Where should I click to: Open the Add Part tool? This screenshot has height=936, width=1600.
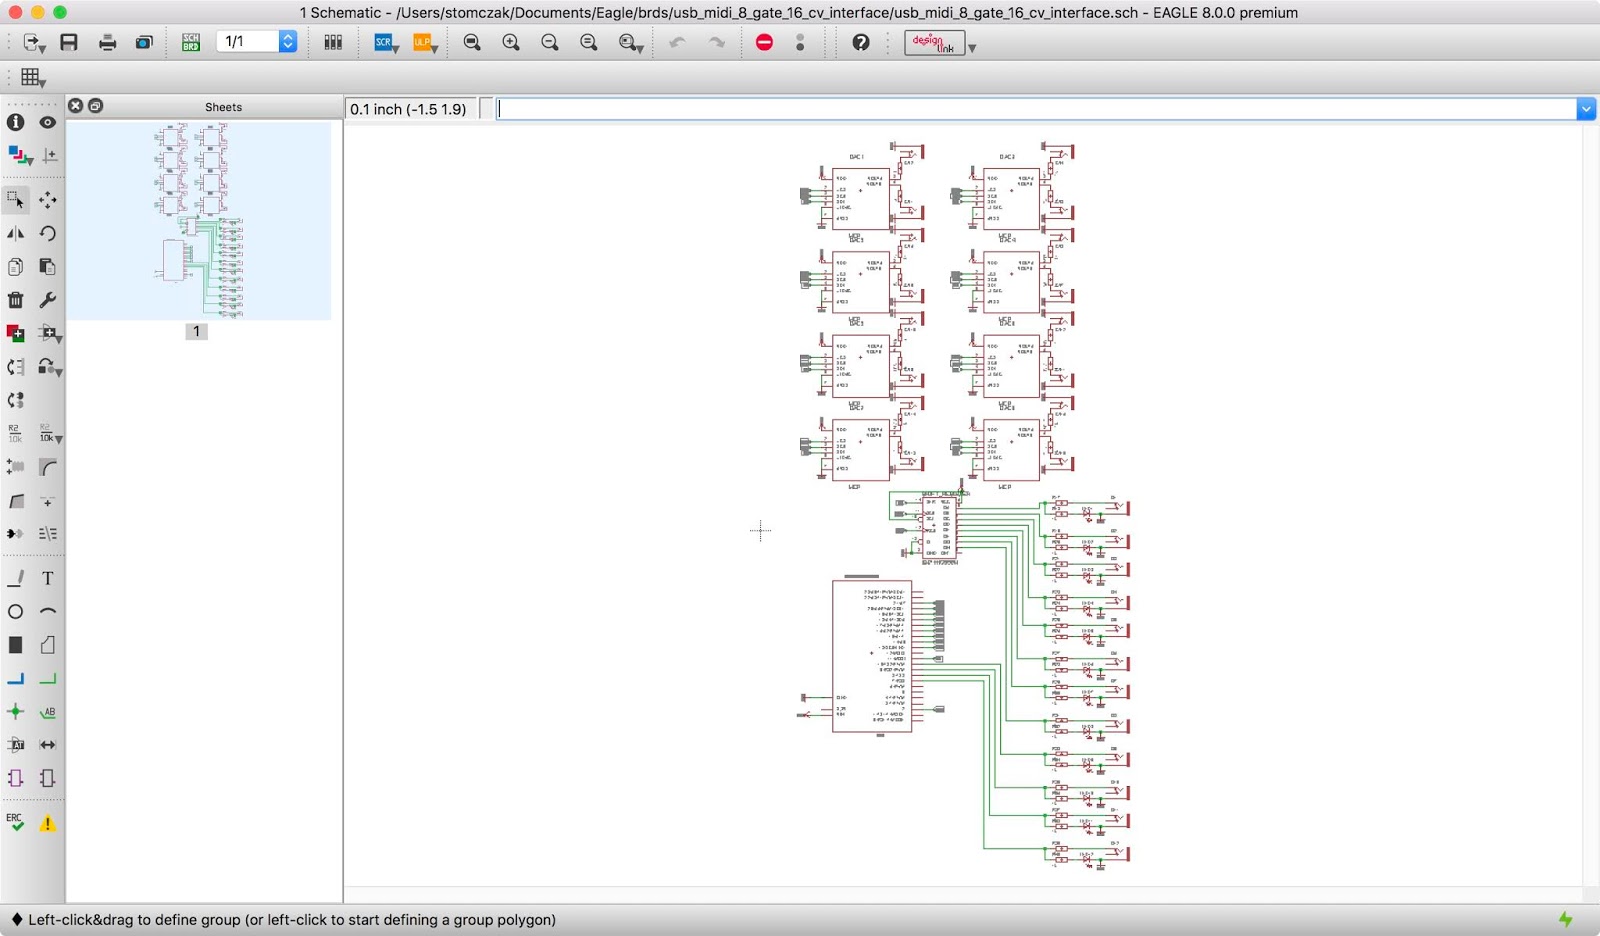tap(15, 334)
